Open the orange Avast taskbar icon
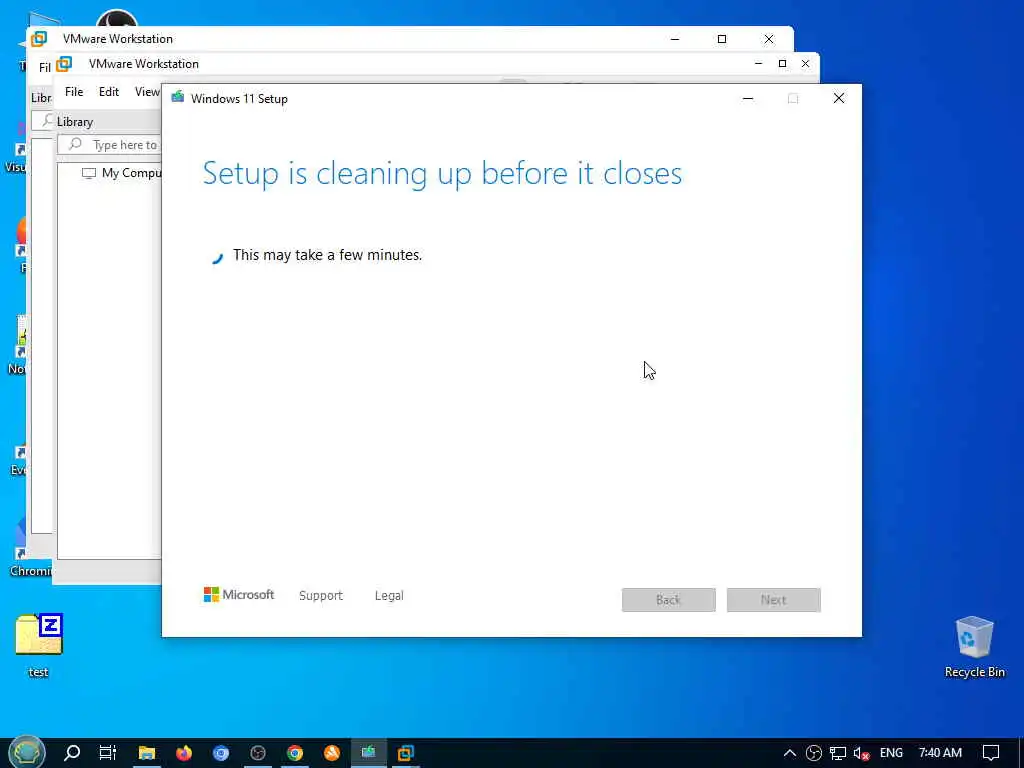Viewport: 1024px width, 768px height. coord(332,753)
